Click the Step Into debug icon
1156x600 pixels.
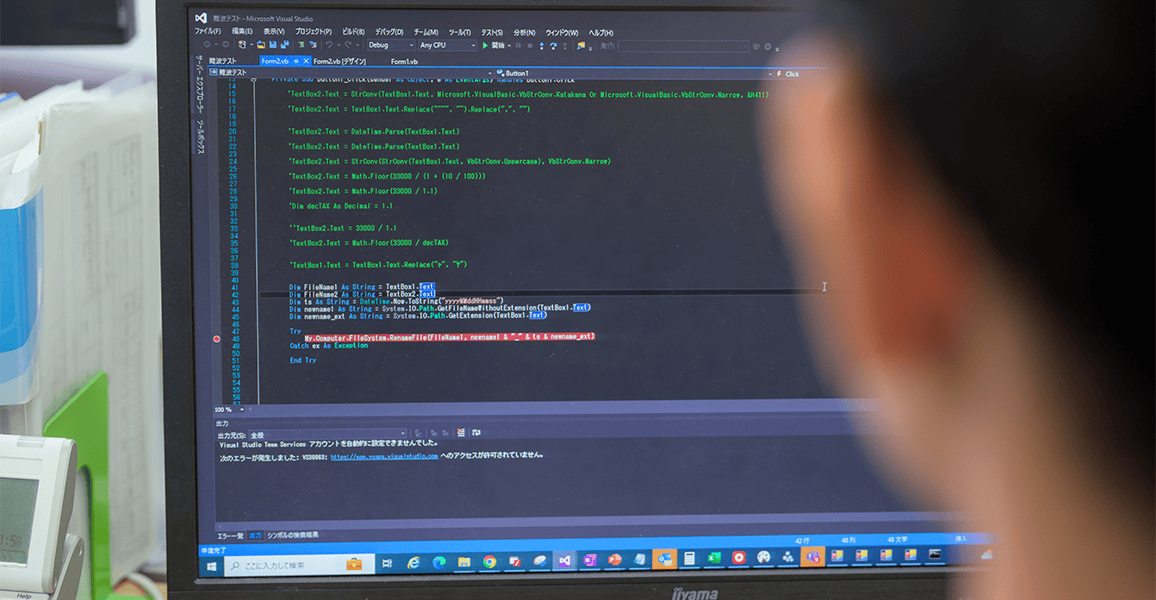coord(542,46)
